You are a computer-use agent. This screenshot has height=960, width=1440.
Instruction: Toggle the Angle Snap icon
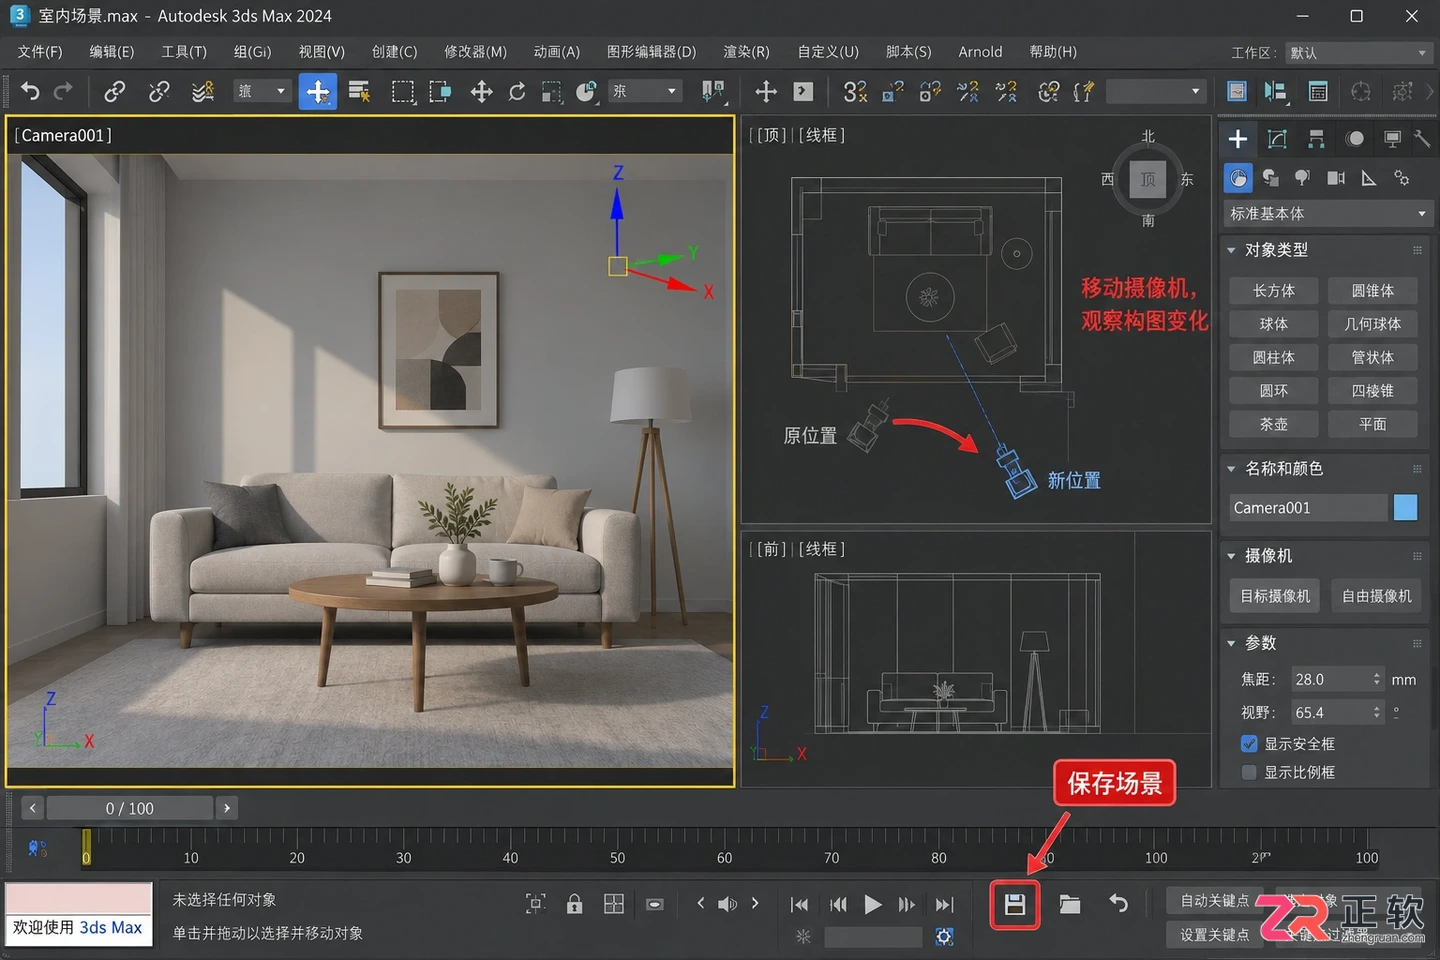pos(893,92)
